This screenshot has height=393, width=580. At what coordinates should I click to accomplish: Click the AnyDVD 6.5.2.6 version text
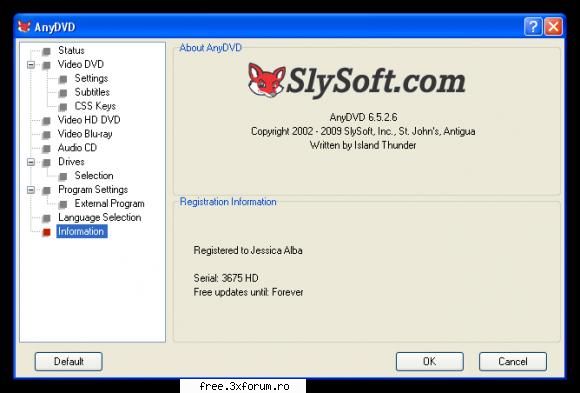pos(363,117)
